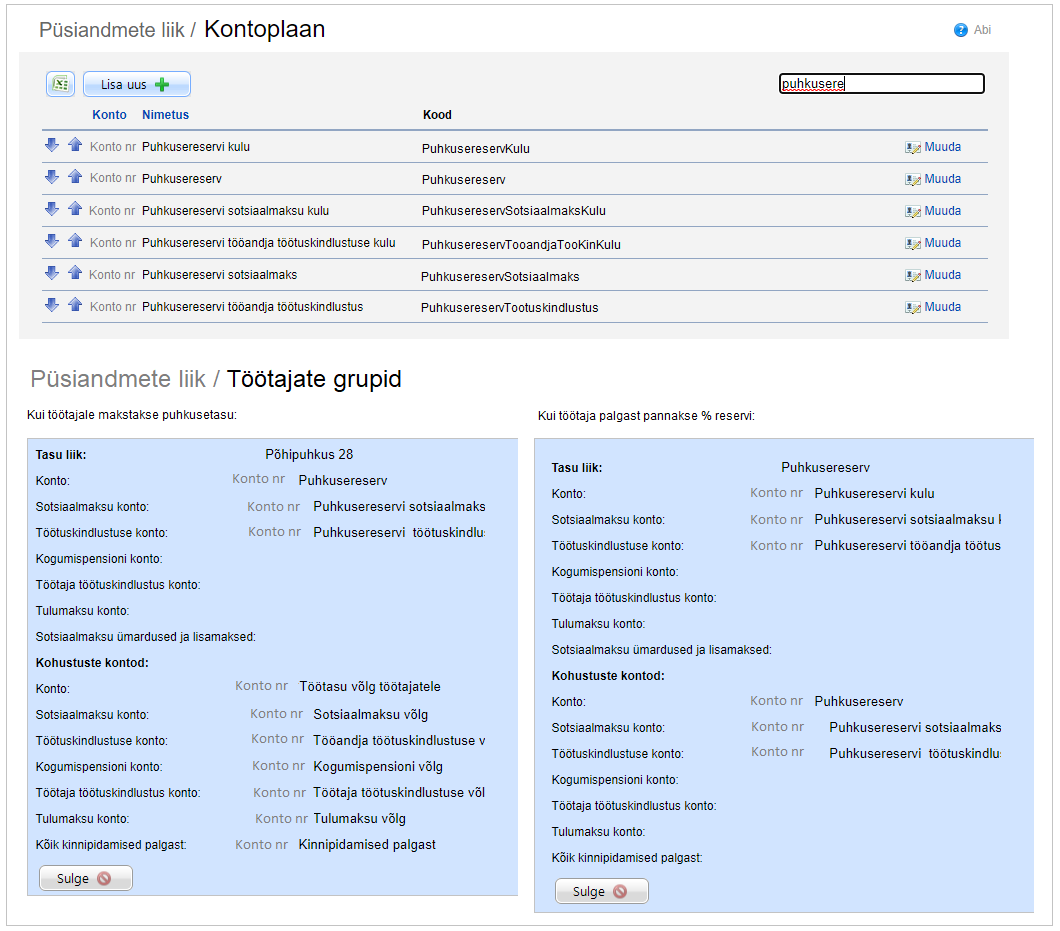Sort by the Konto column header
The image size is (1060, 931).
point(109,115)
